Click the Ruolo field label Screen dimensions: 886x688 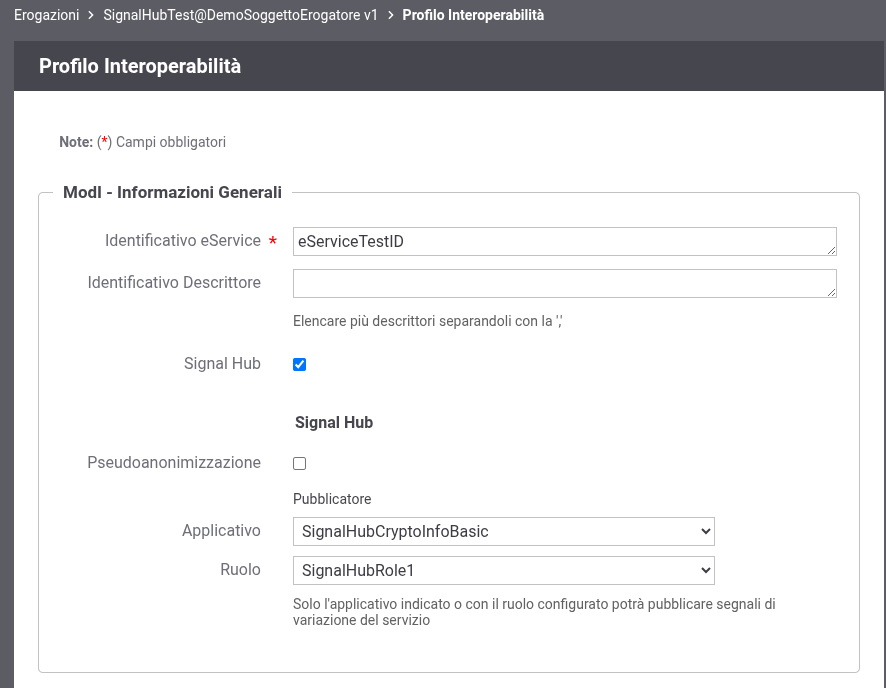[240, 569]
